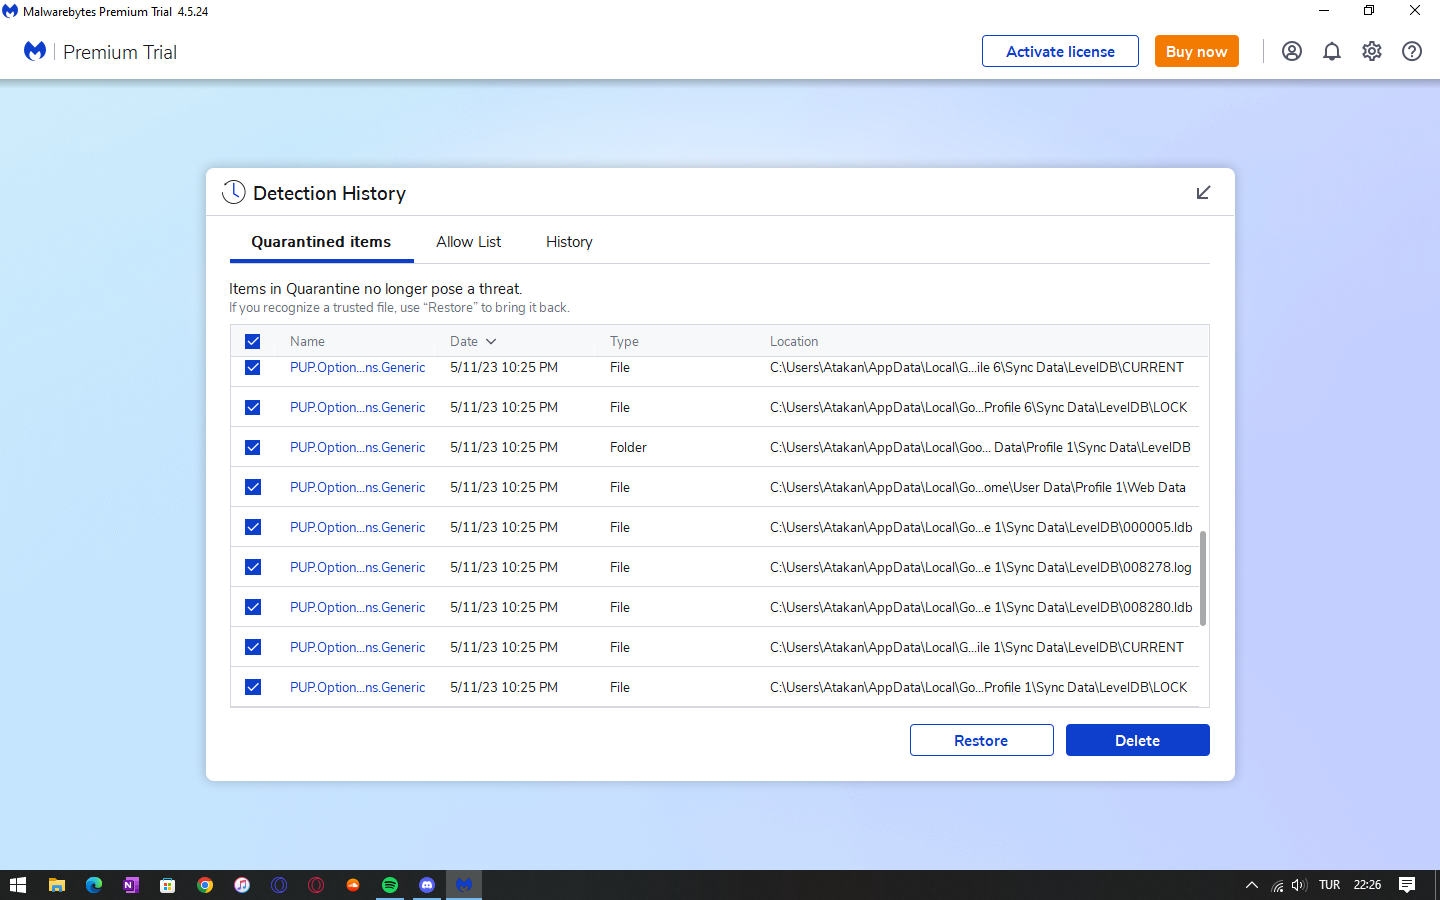Switch to the Allow List tab

pos(468,242)
